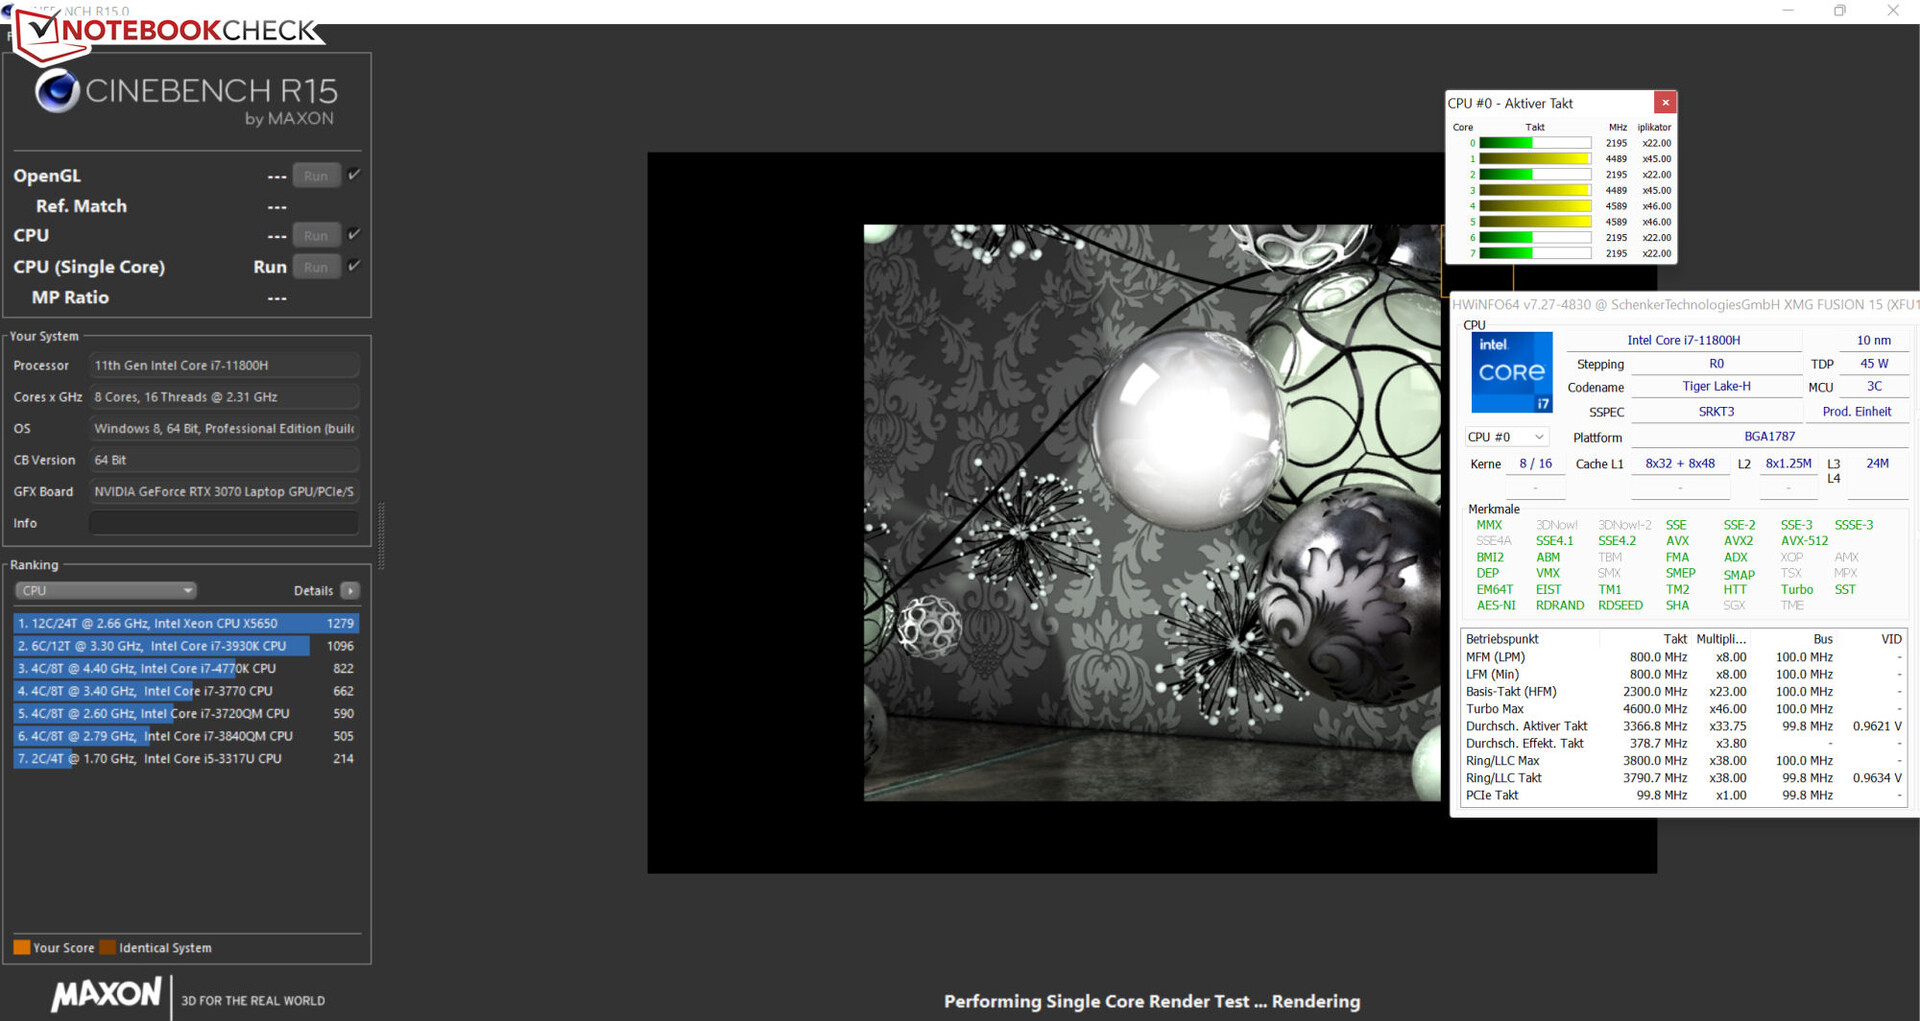
Task: Toggle the CPU (Single Core) test checkbox
Action: pyautogui.click(x=354, y=266)
